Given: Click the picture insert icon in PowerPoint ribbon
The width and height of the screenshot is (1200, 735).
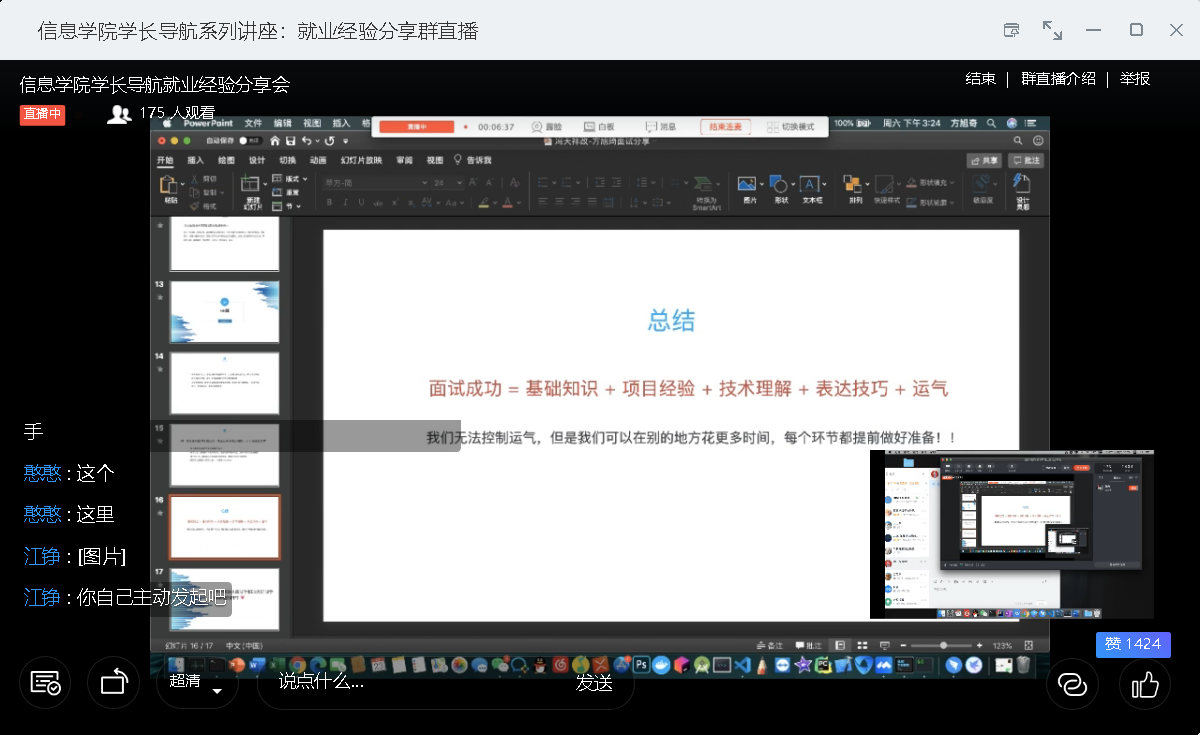Looking at the screenshot, I should pyautogui.click(x=746, y=184).
